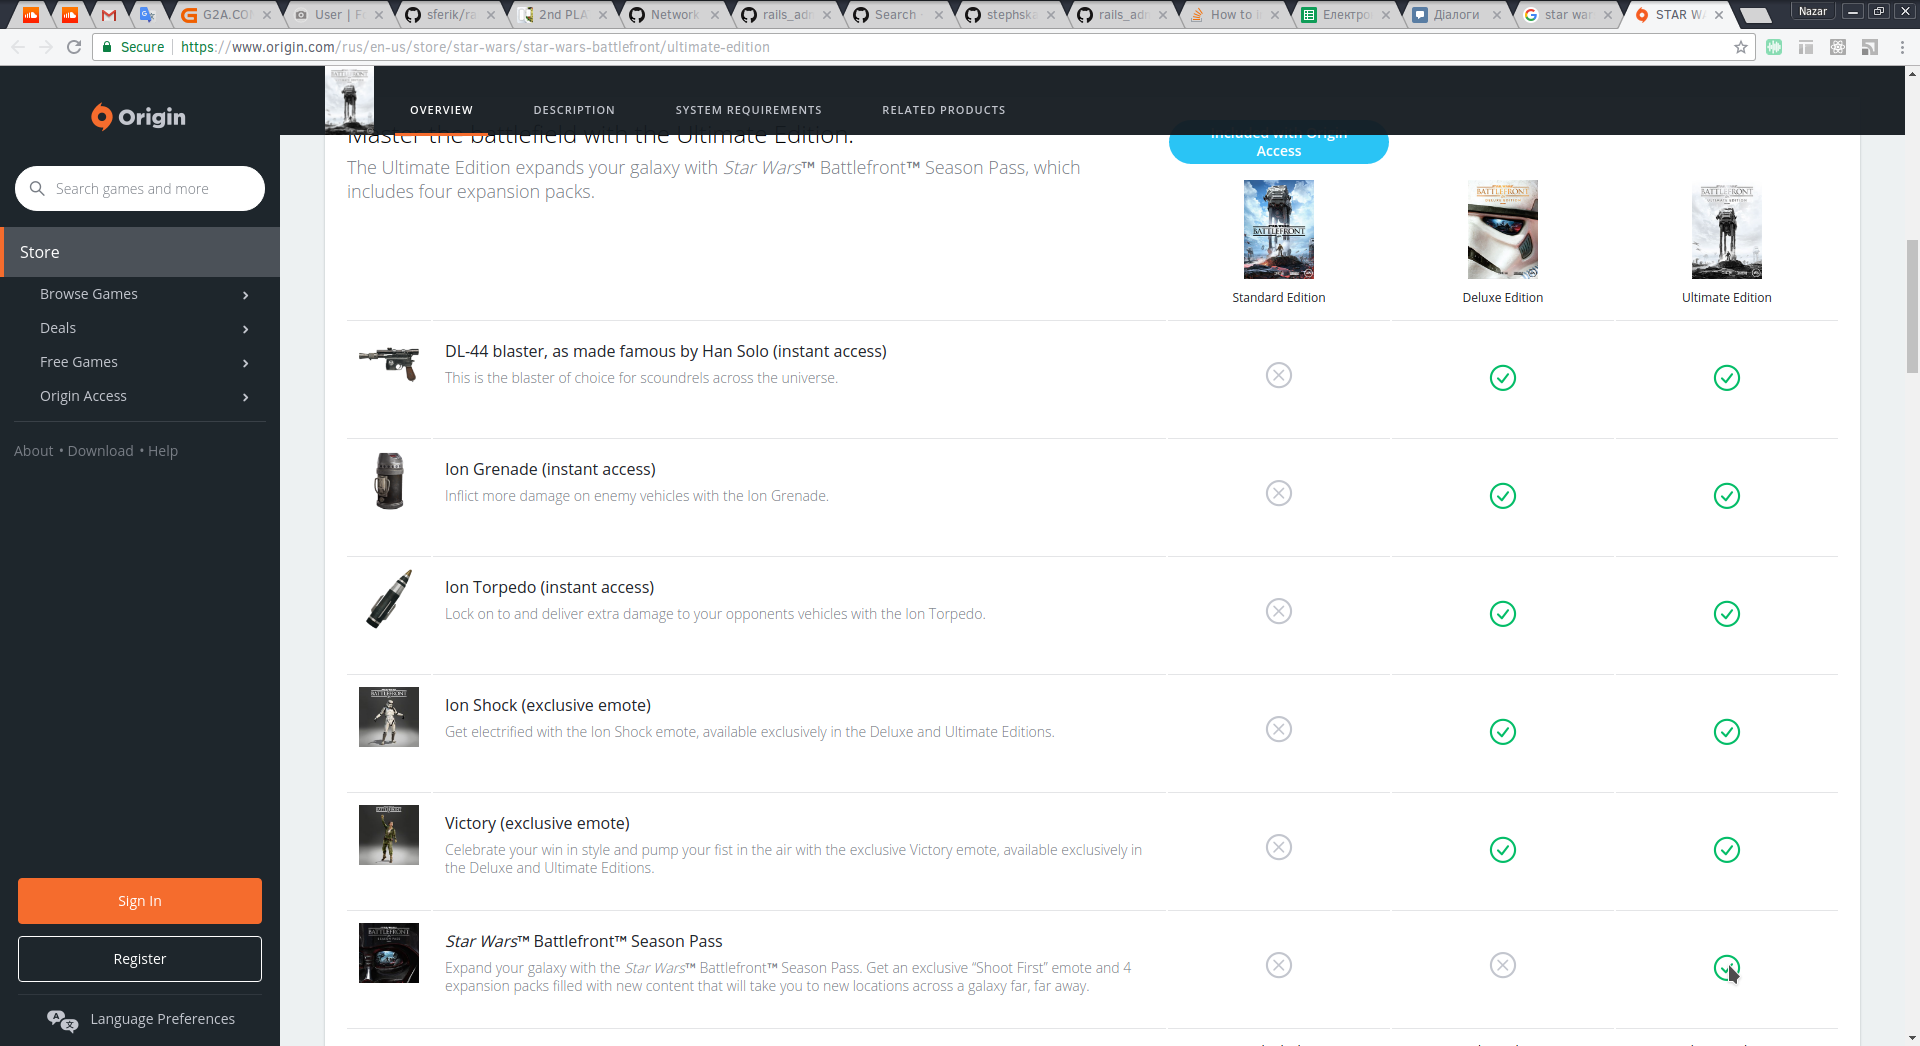1920x1046 pixels.
Task: Click the orange Sign In button
Action: [x=140, y=901]
